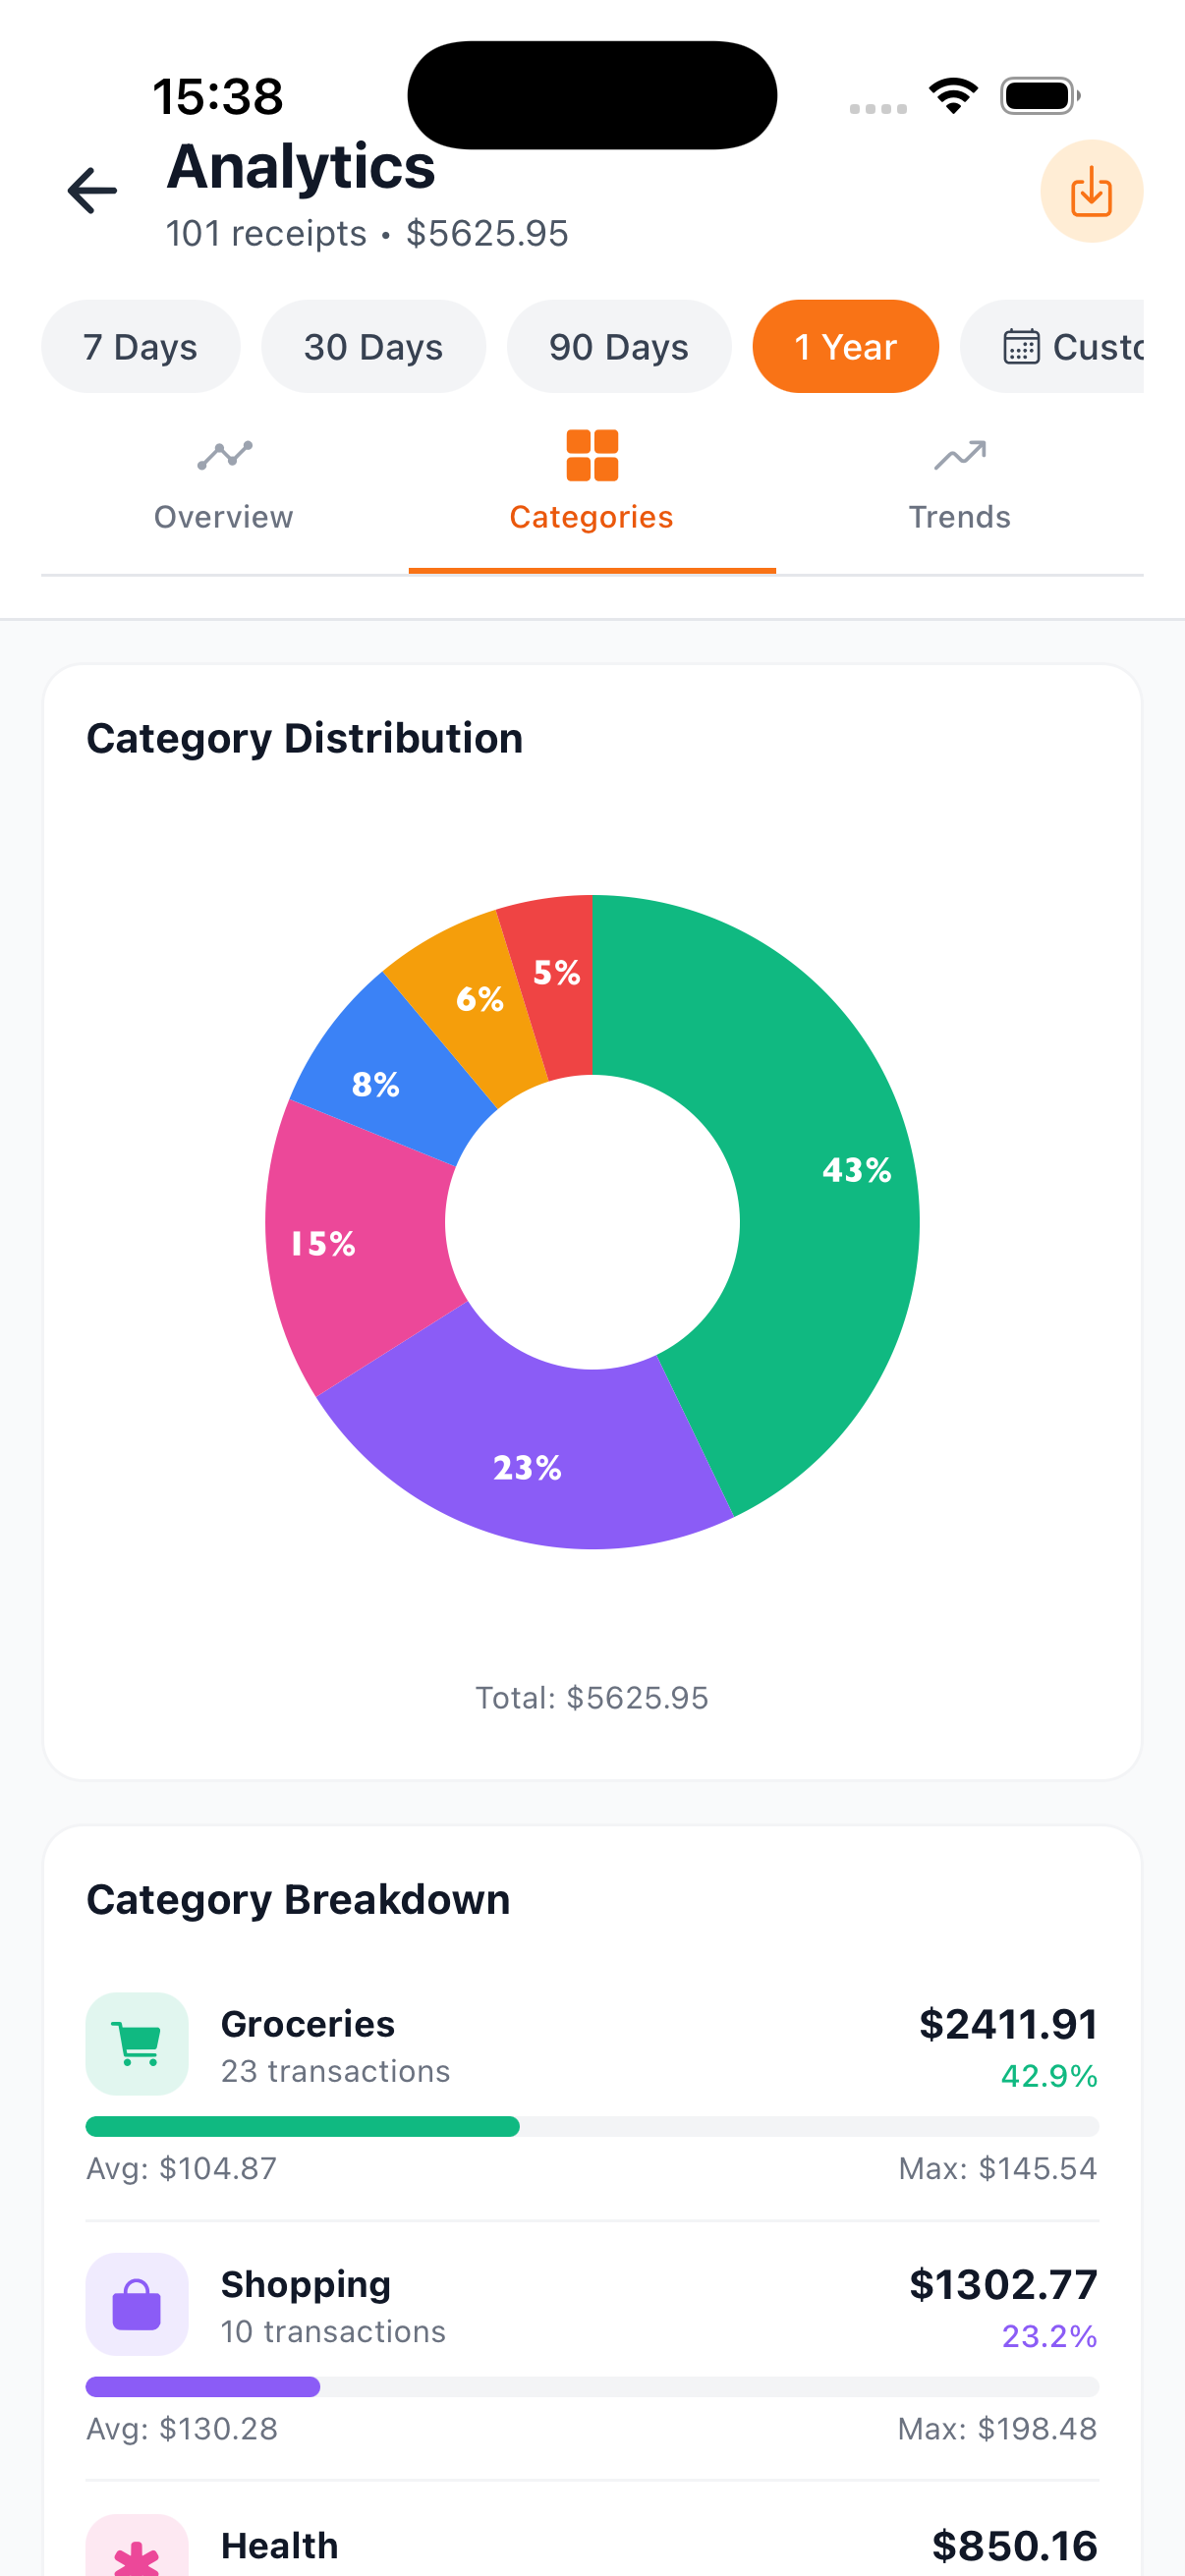This screenshot has height=2576, width=1185.
Task: Tap the Overview line-chart icon
Action: coord(224,456)
